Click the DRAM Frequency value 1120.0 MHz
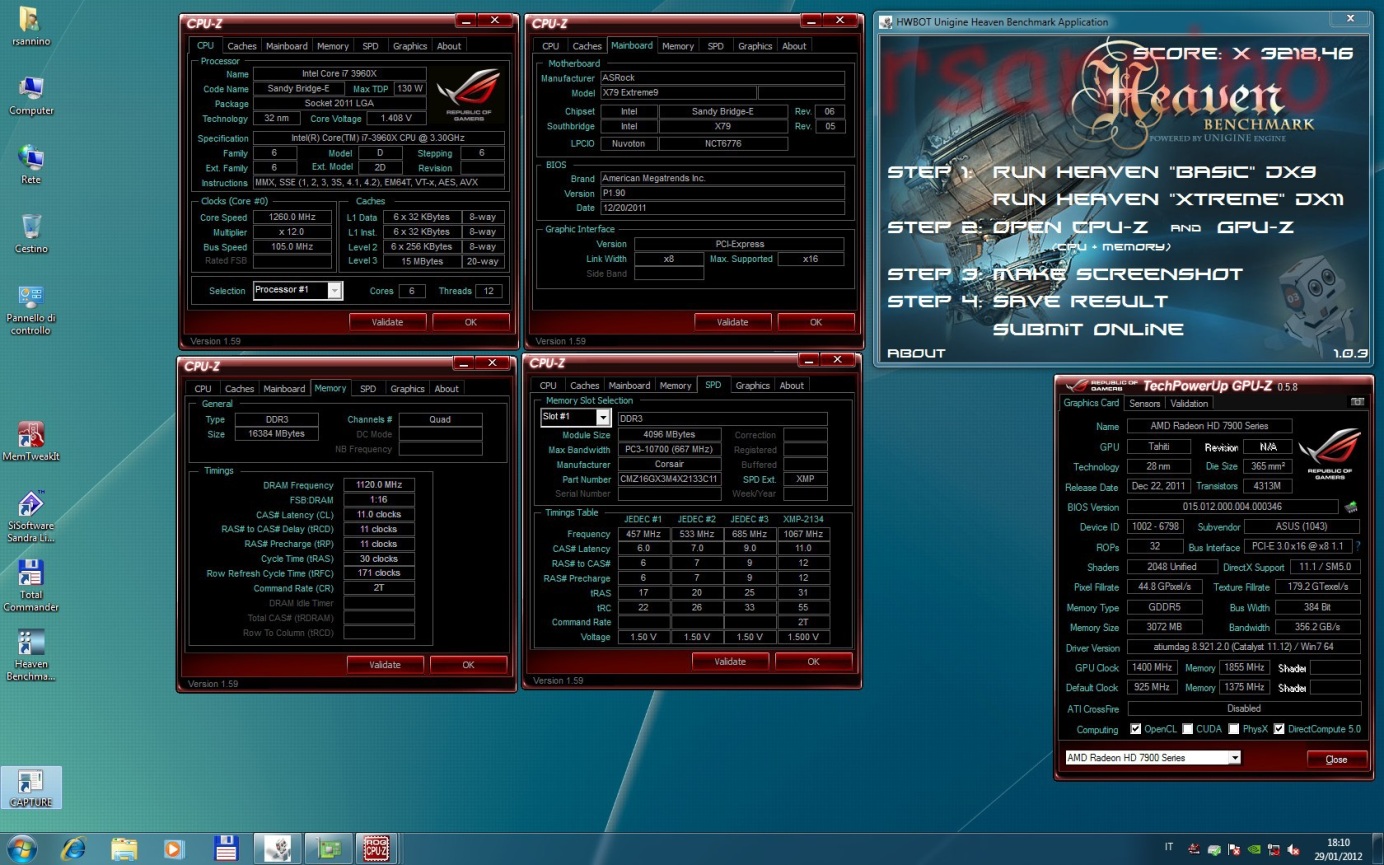 pos(378,485)
